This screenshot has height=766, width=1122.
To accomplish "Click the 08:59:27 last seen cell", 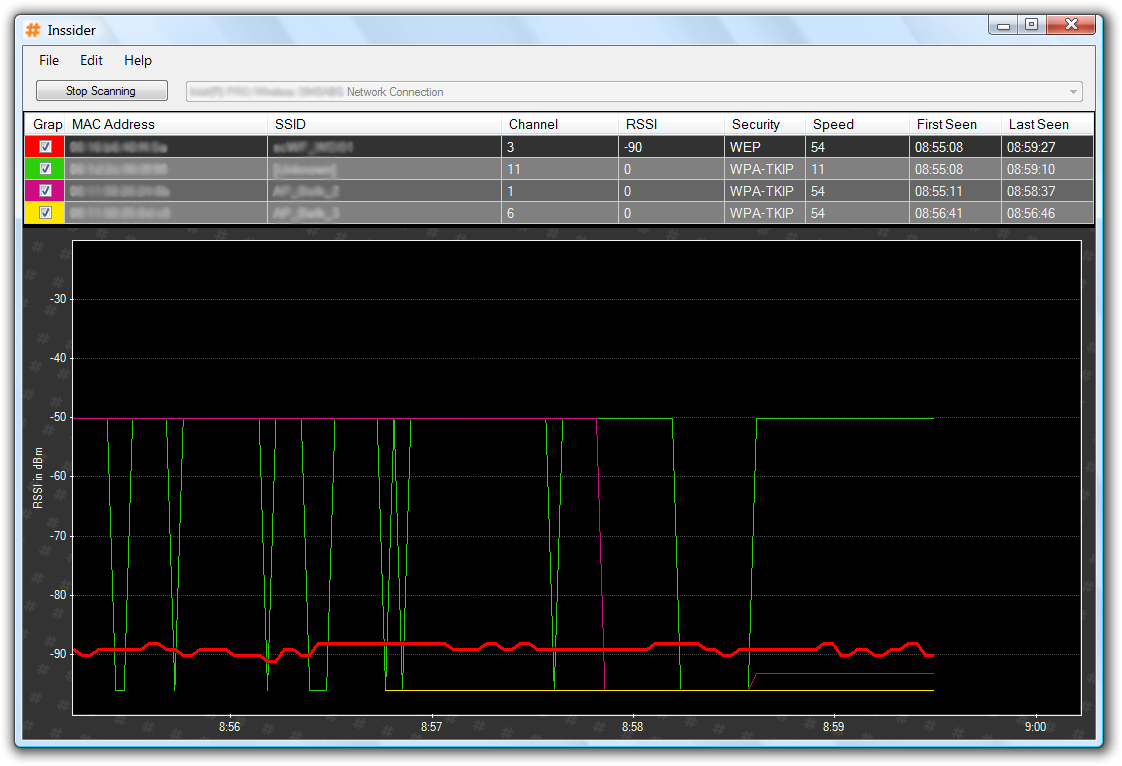I will point(1048,147).
